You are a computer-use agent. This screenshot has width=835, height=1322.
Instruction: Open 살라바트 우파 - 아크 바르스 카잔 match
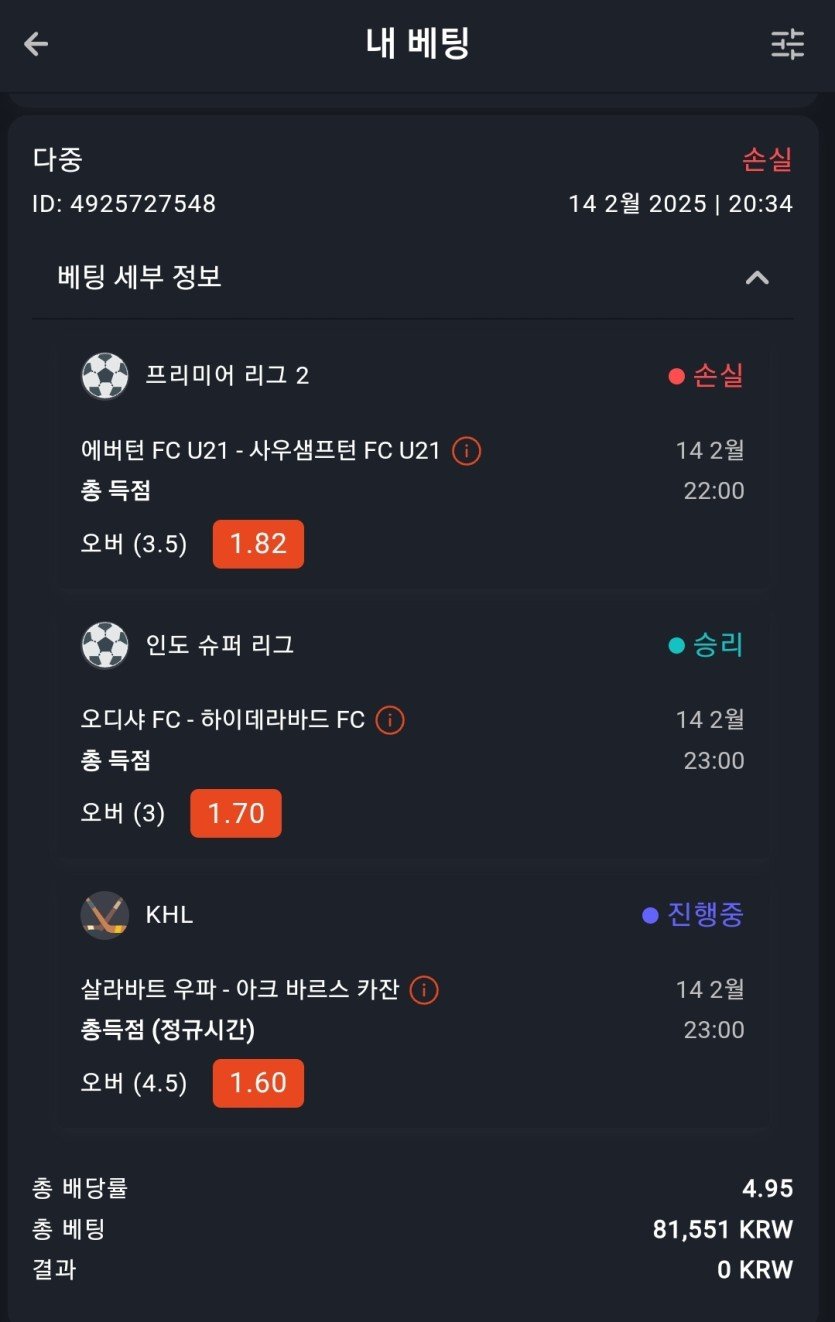click(x=239, y=990)
